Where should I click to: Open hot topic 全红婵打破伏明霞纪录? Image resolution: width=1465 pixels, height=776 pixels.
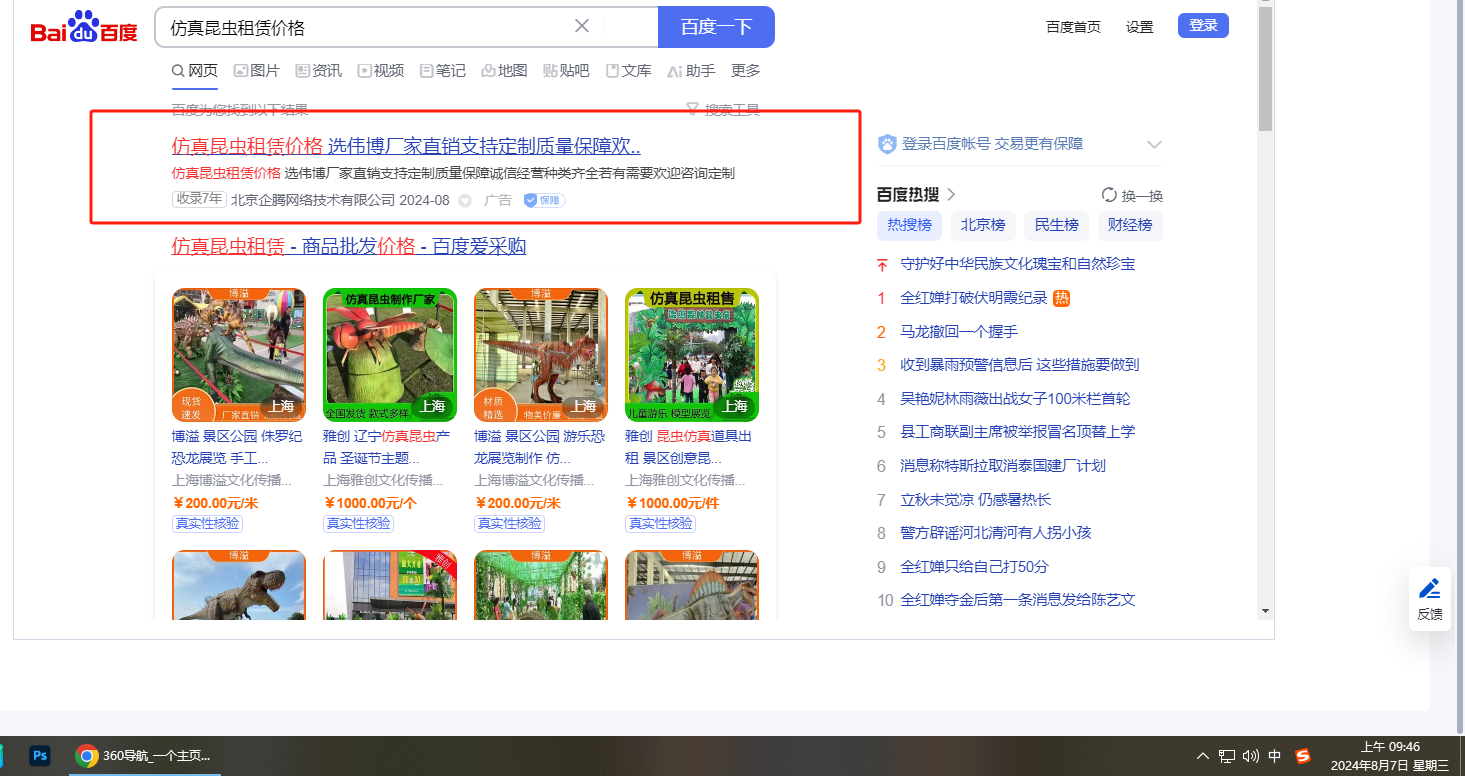[974, 298]
